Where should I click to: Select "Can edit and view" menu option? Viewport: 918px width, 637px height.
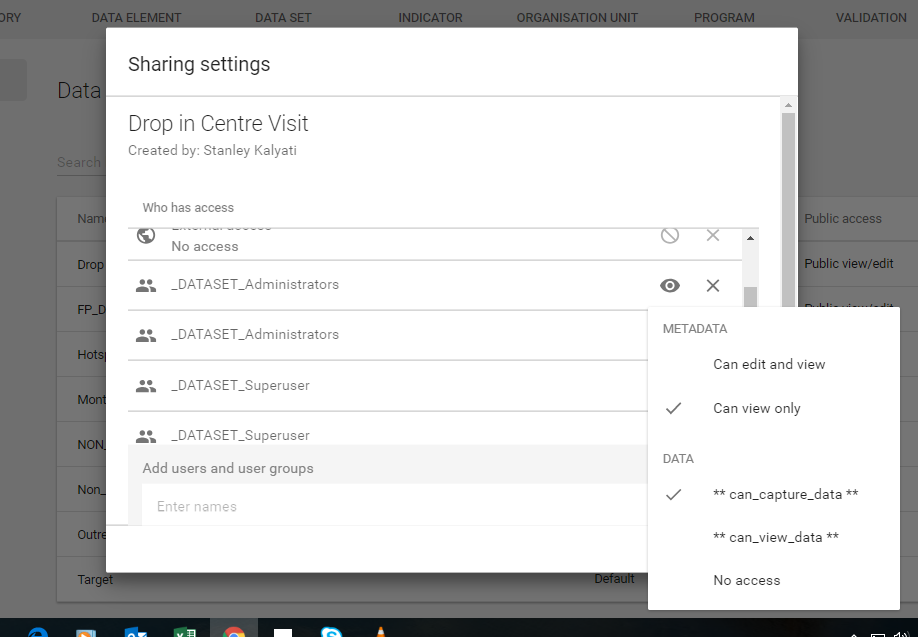(769, 364)
